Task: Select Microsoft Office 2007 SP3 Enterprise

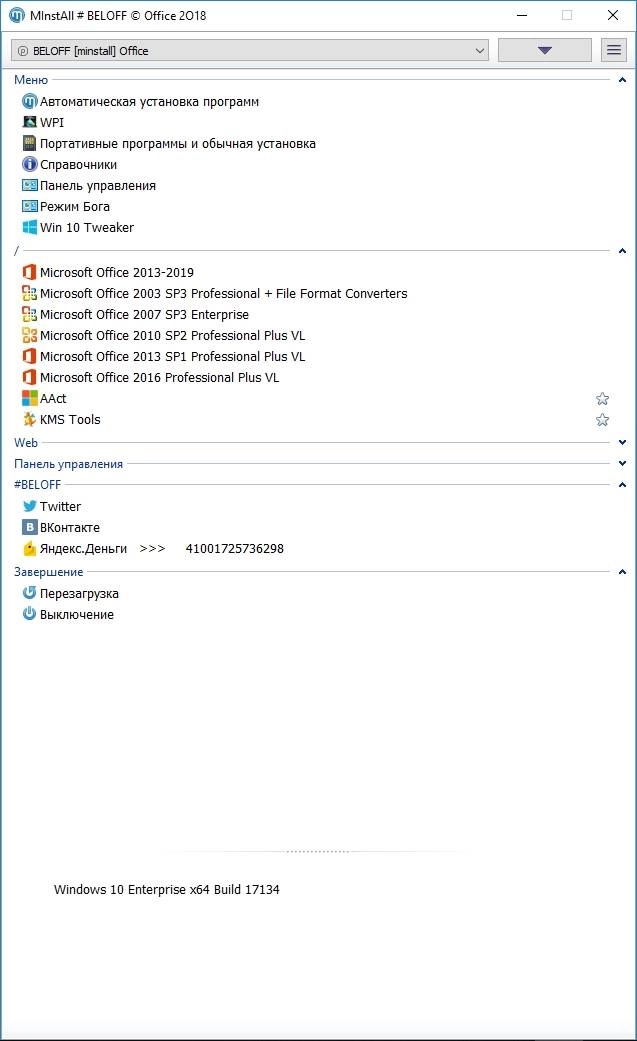Action: (144, 314)
